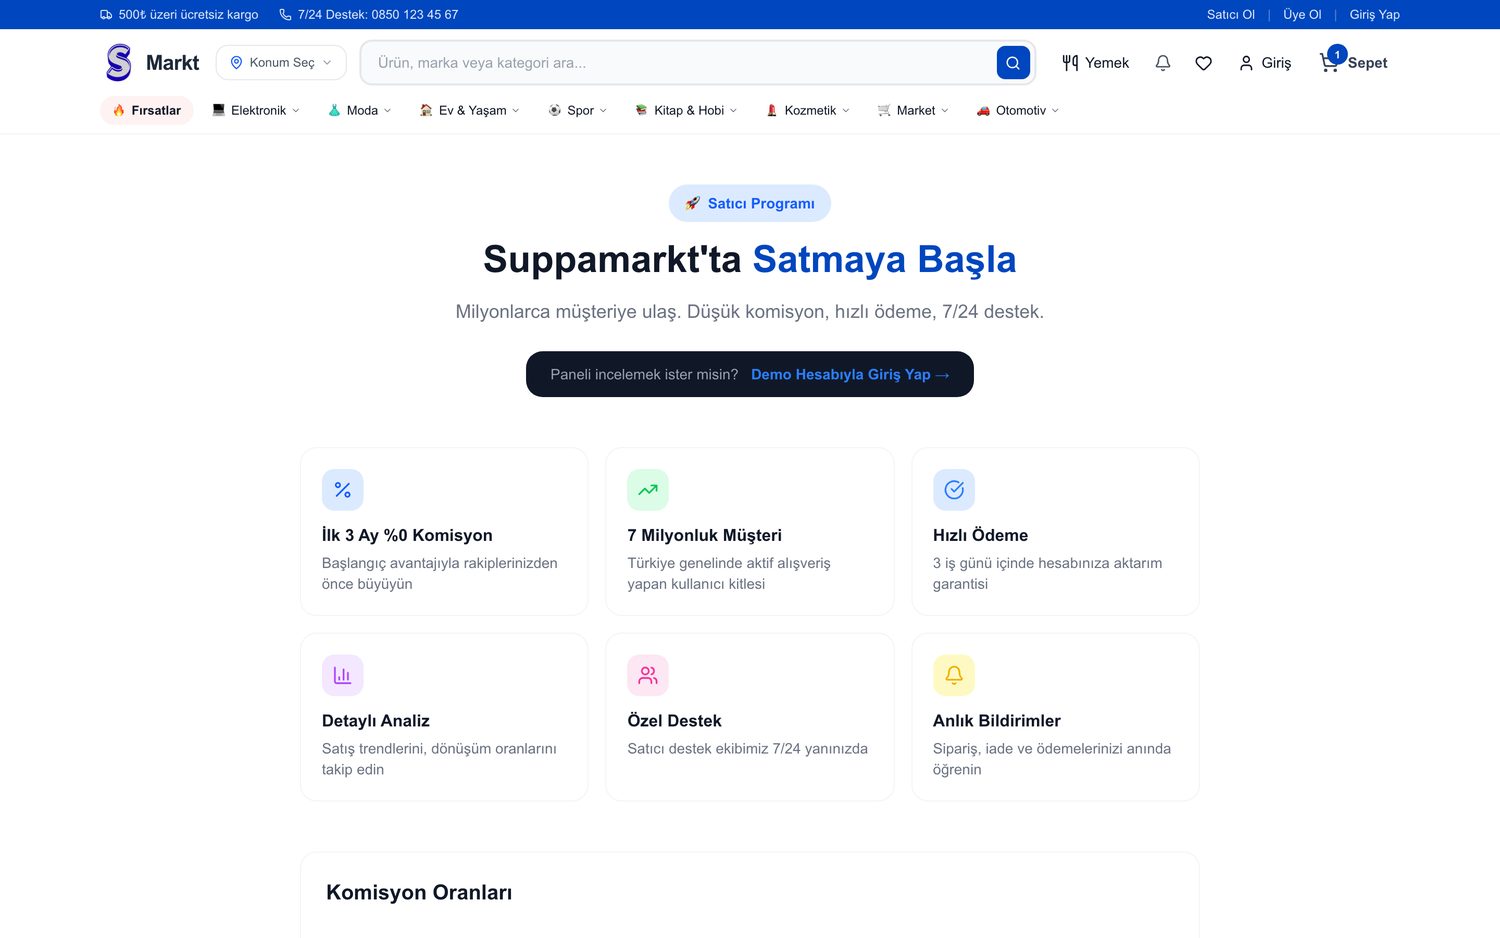Click the trending arrow icon on Müşteri card

[648, 490]
